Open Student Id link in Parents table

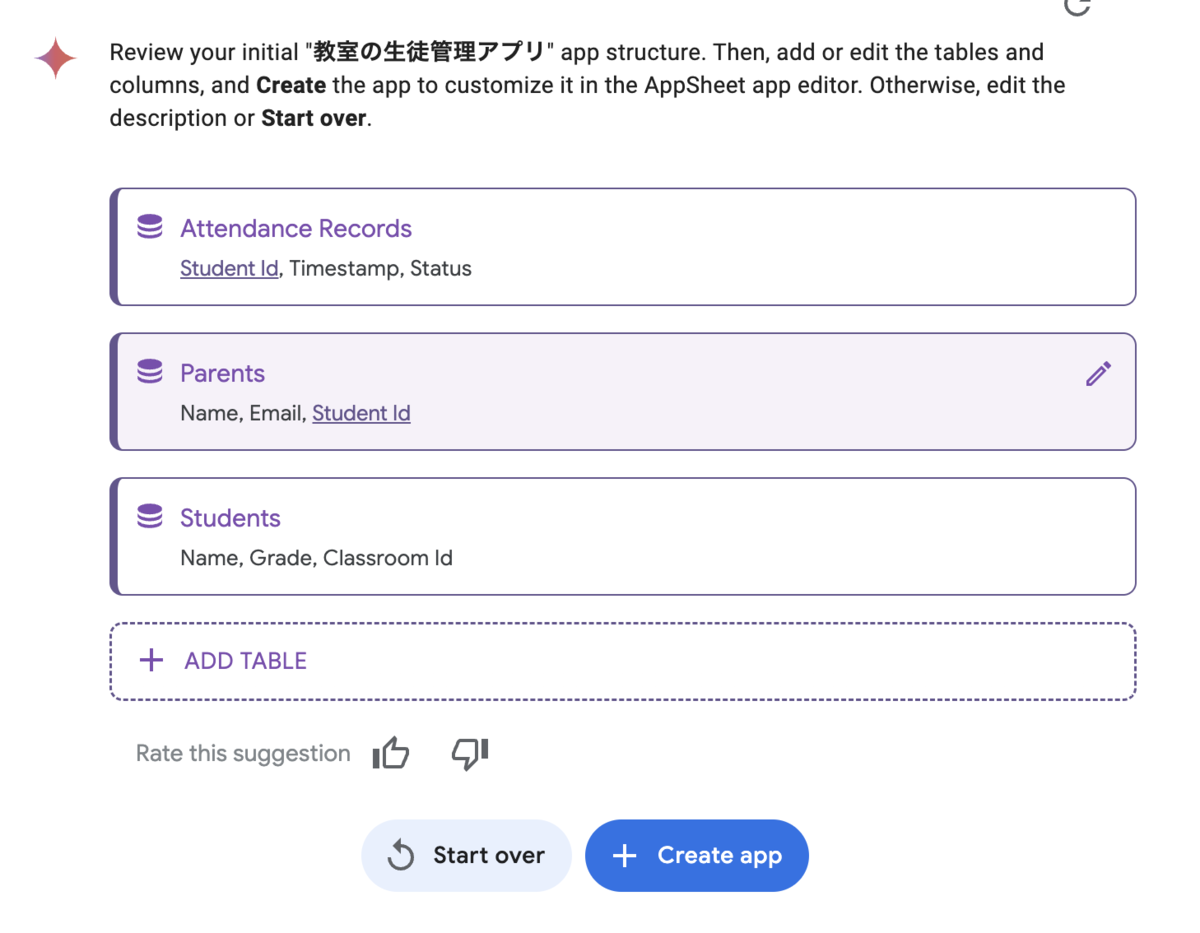tap(361, 414)
